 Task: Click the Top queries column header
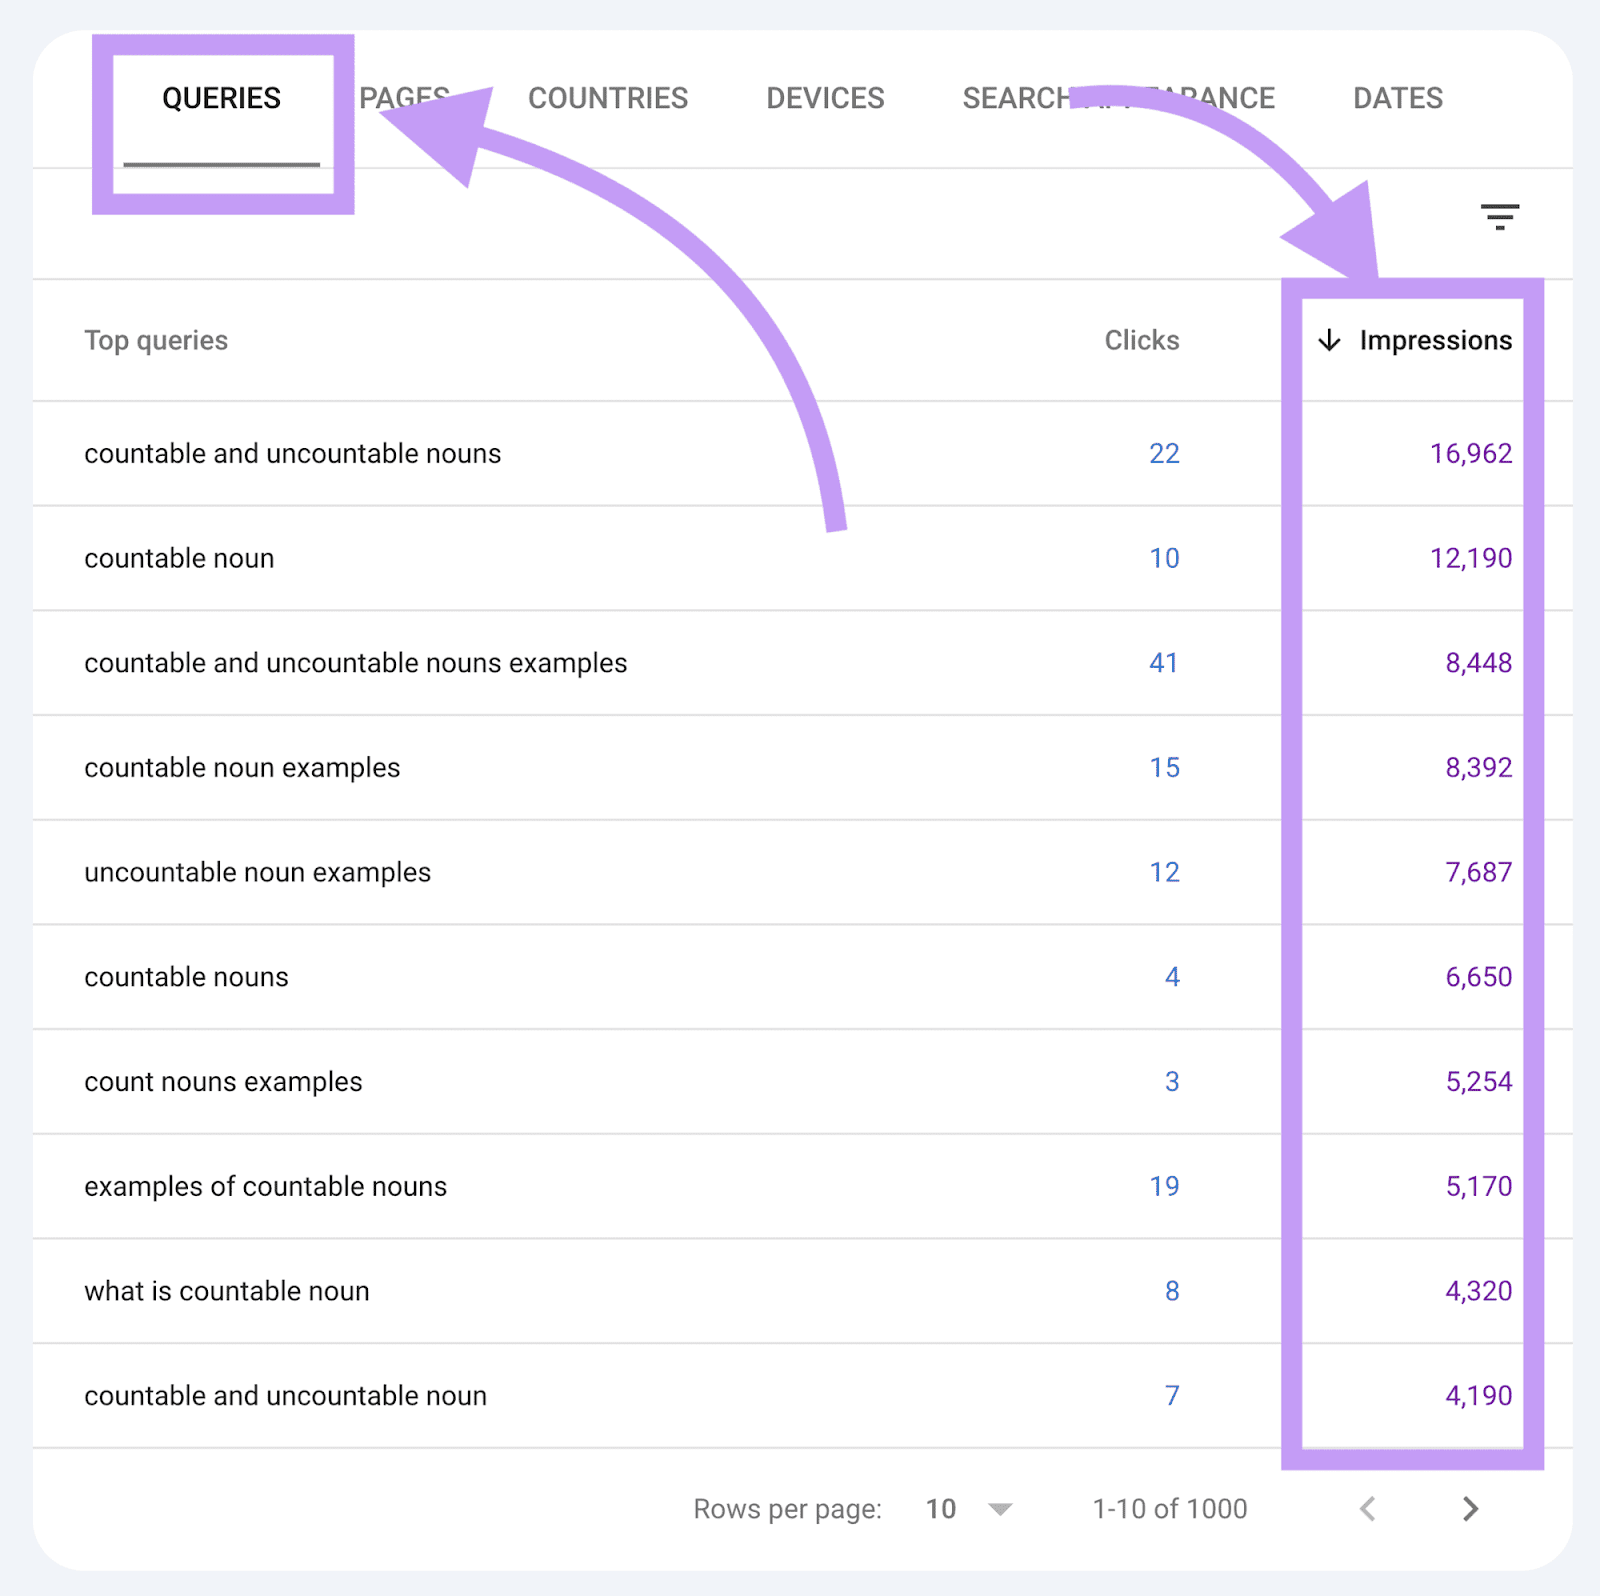[155, 340]
